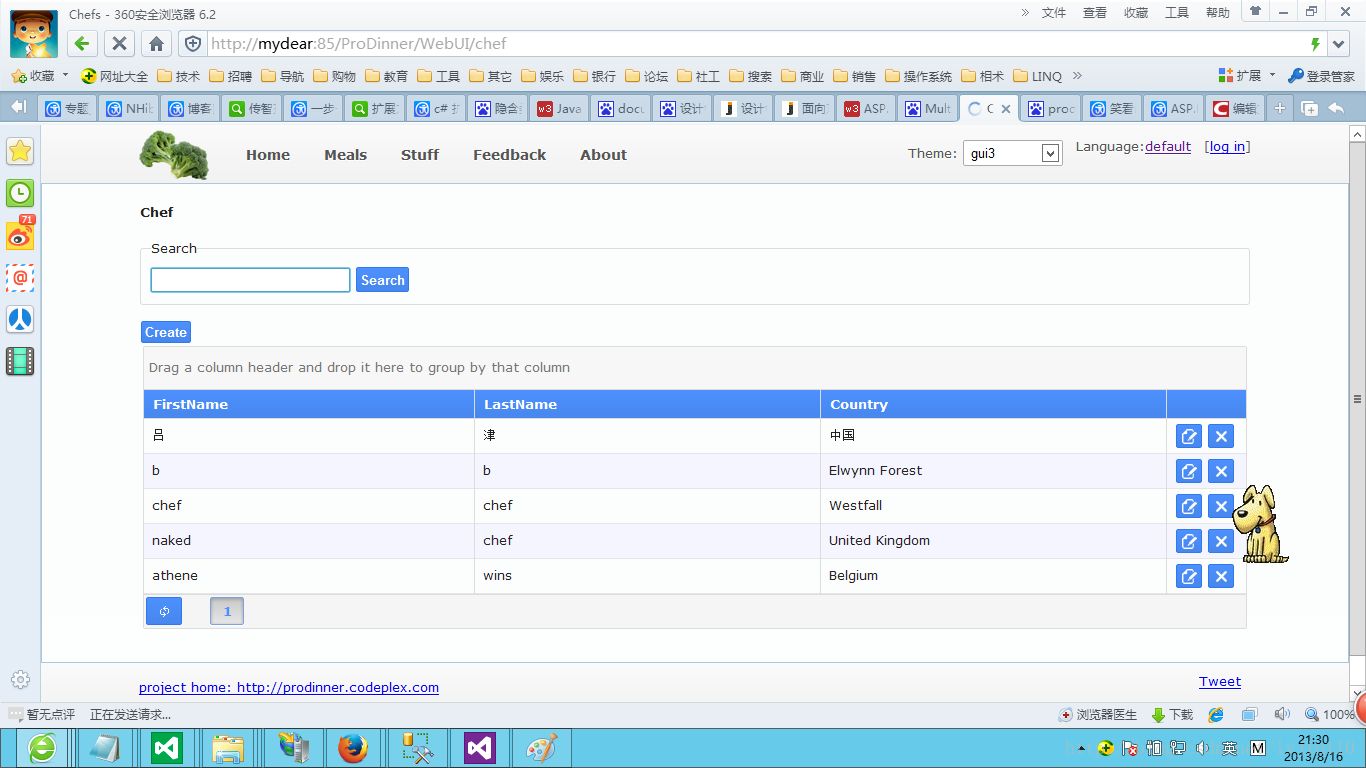This screenshot has width=1366, height=768.
Task: Stop page loading with X icon
Action: coord(119,44)
